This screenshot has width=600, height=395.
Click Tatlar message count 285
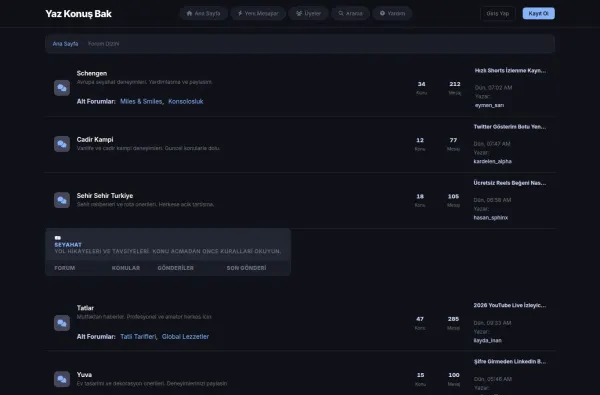[453, 319]
